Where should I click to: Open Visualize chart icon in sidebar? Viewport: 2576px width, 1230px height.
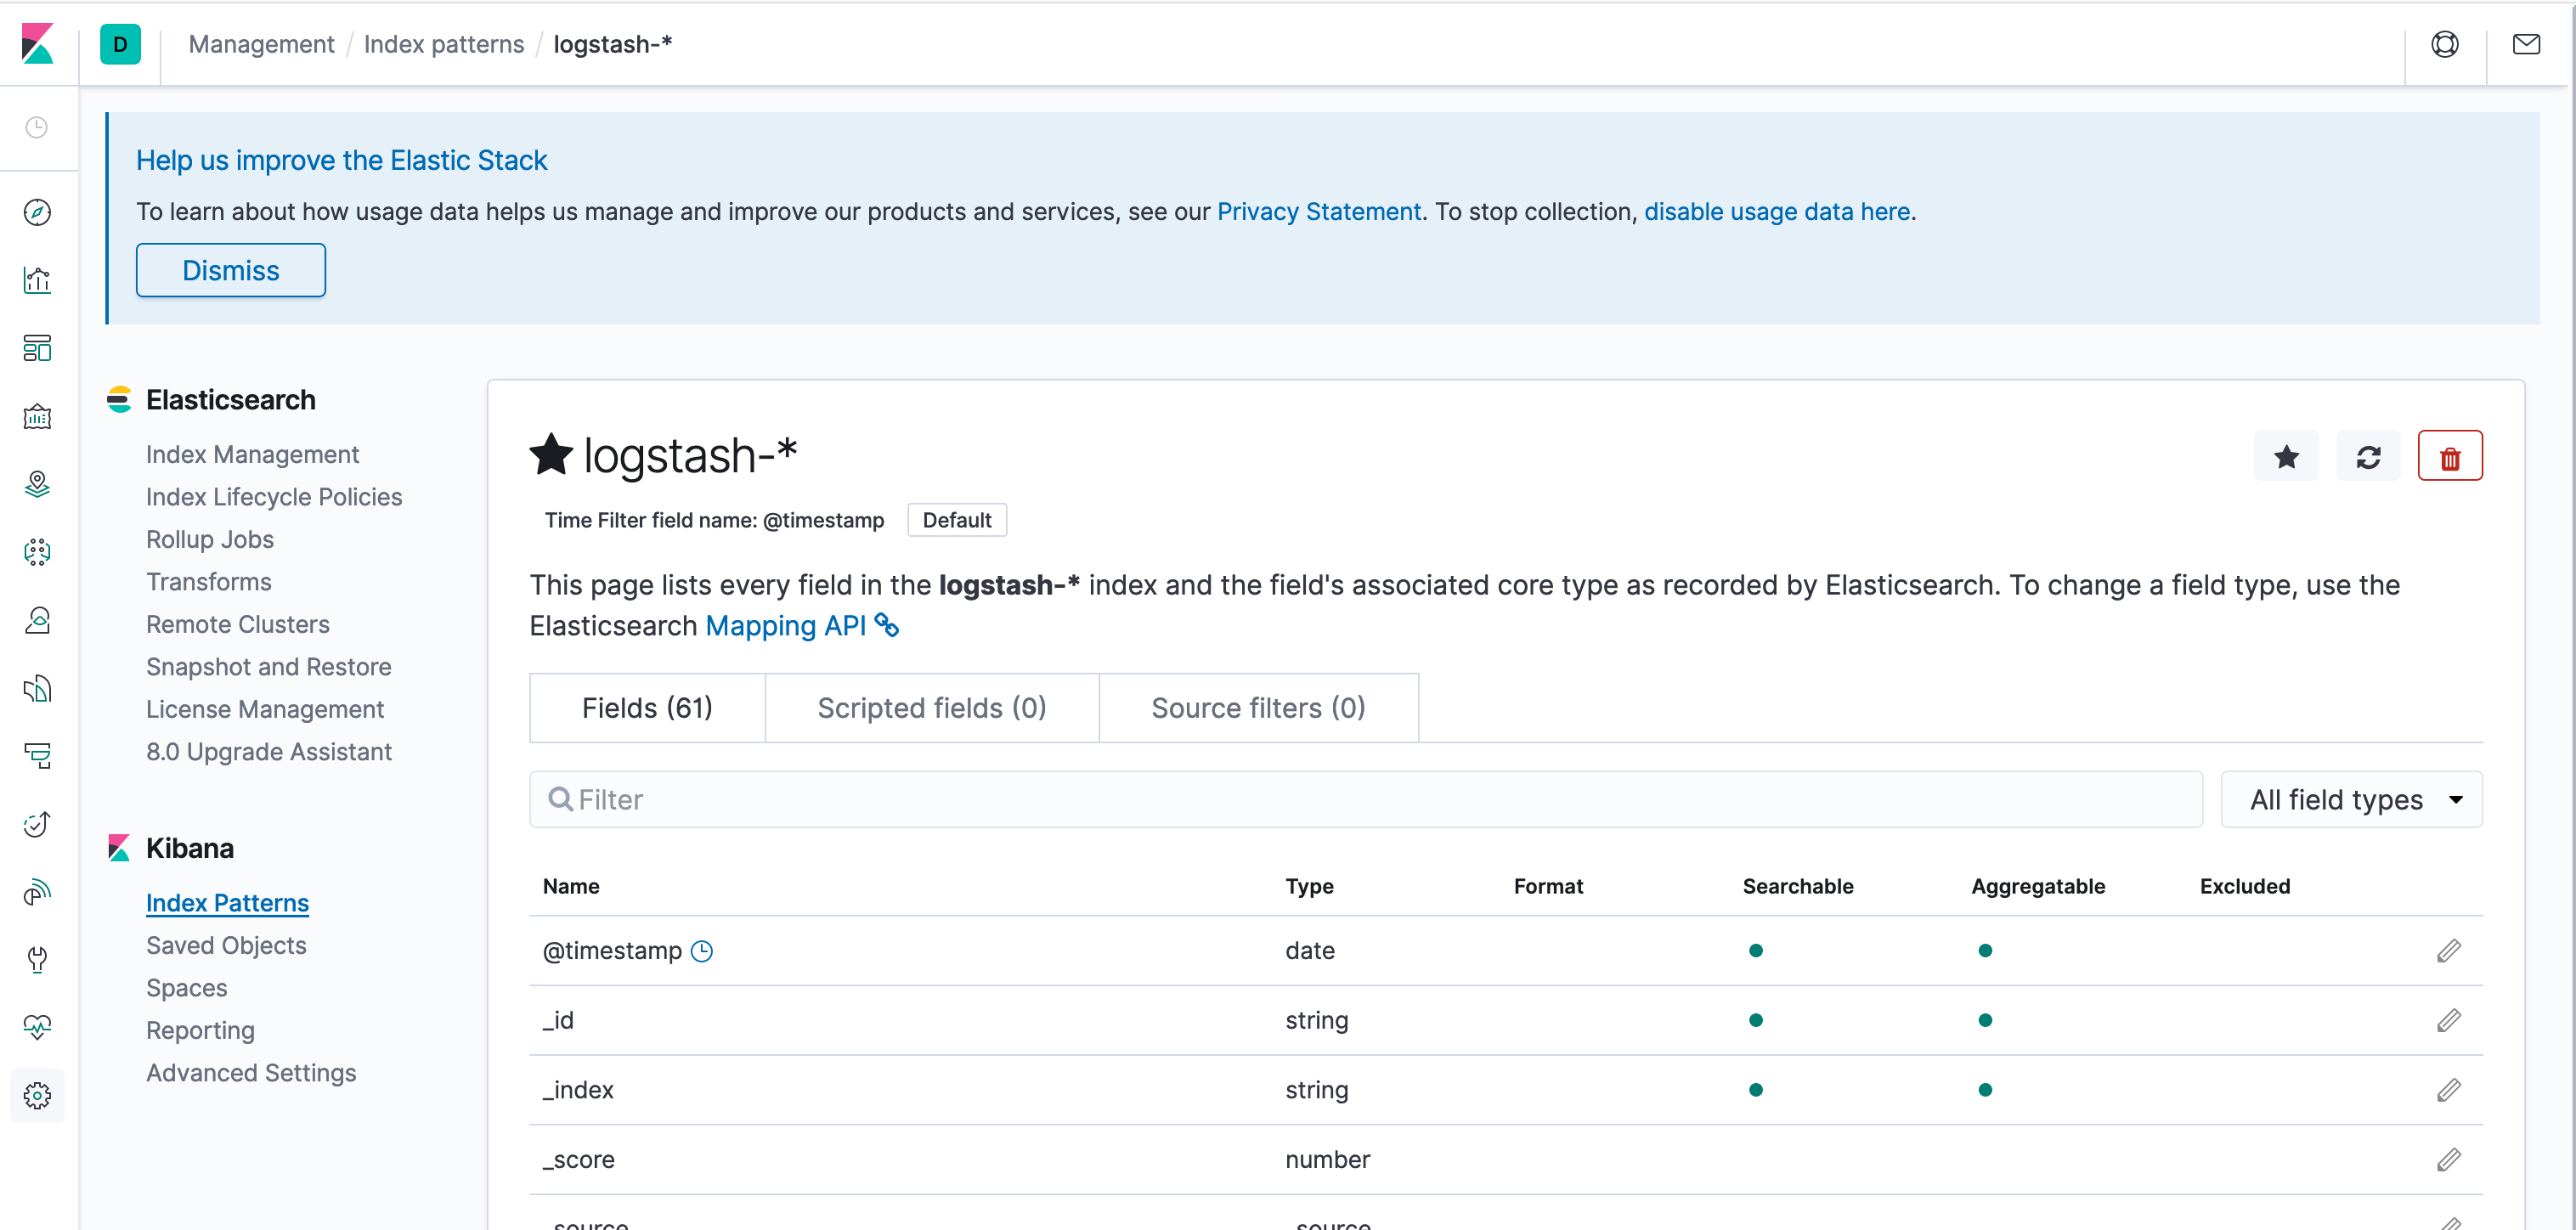pyautogui.click(x=37, y=280)
